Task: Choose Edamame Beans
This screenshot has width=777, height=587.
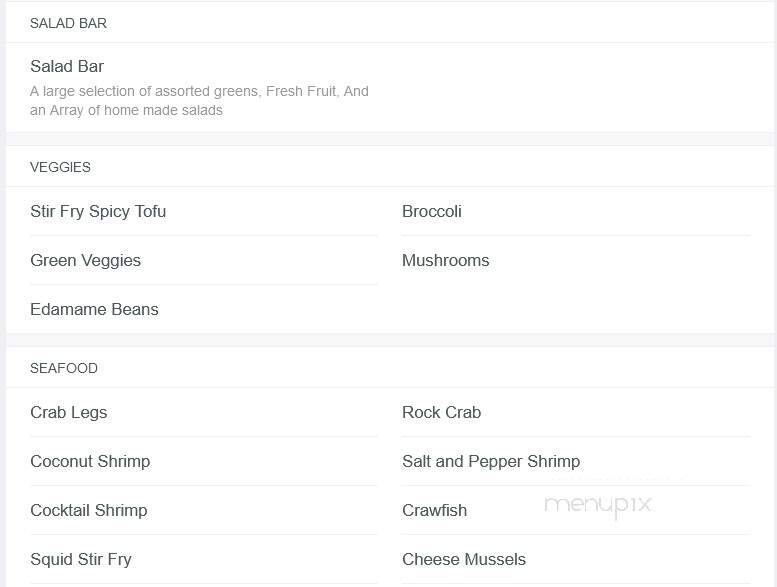Action: tap(94, 310)
